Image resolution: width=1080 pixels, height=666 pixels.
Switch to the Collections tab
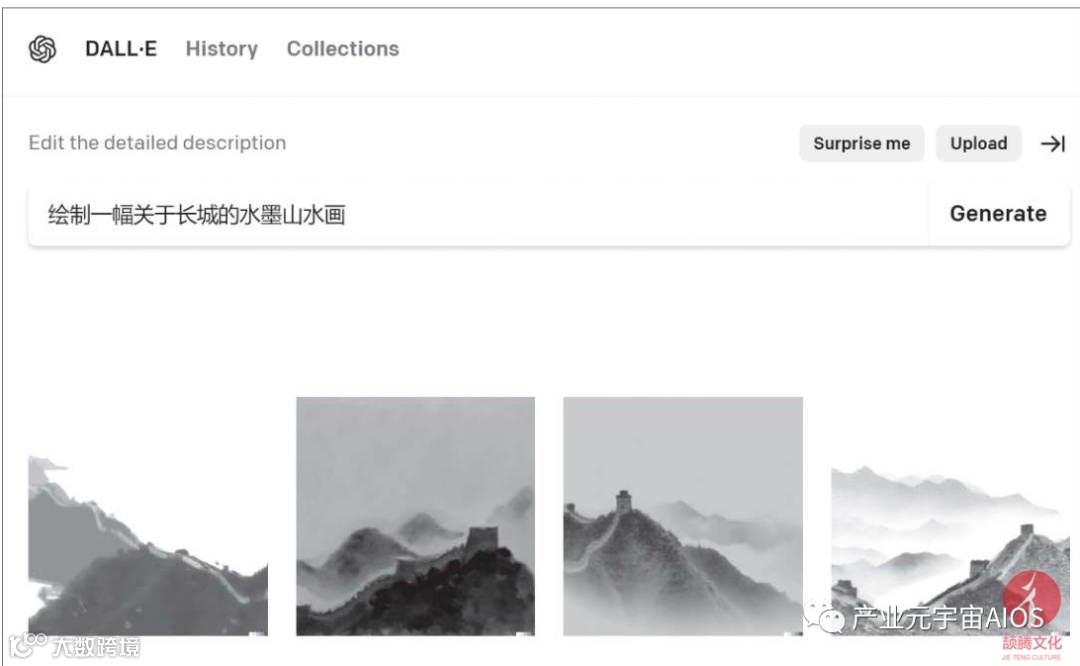(343, 49)
